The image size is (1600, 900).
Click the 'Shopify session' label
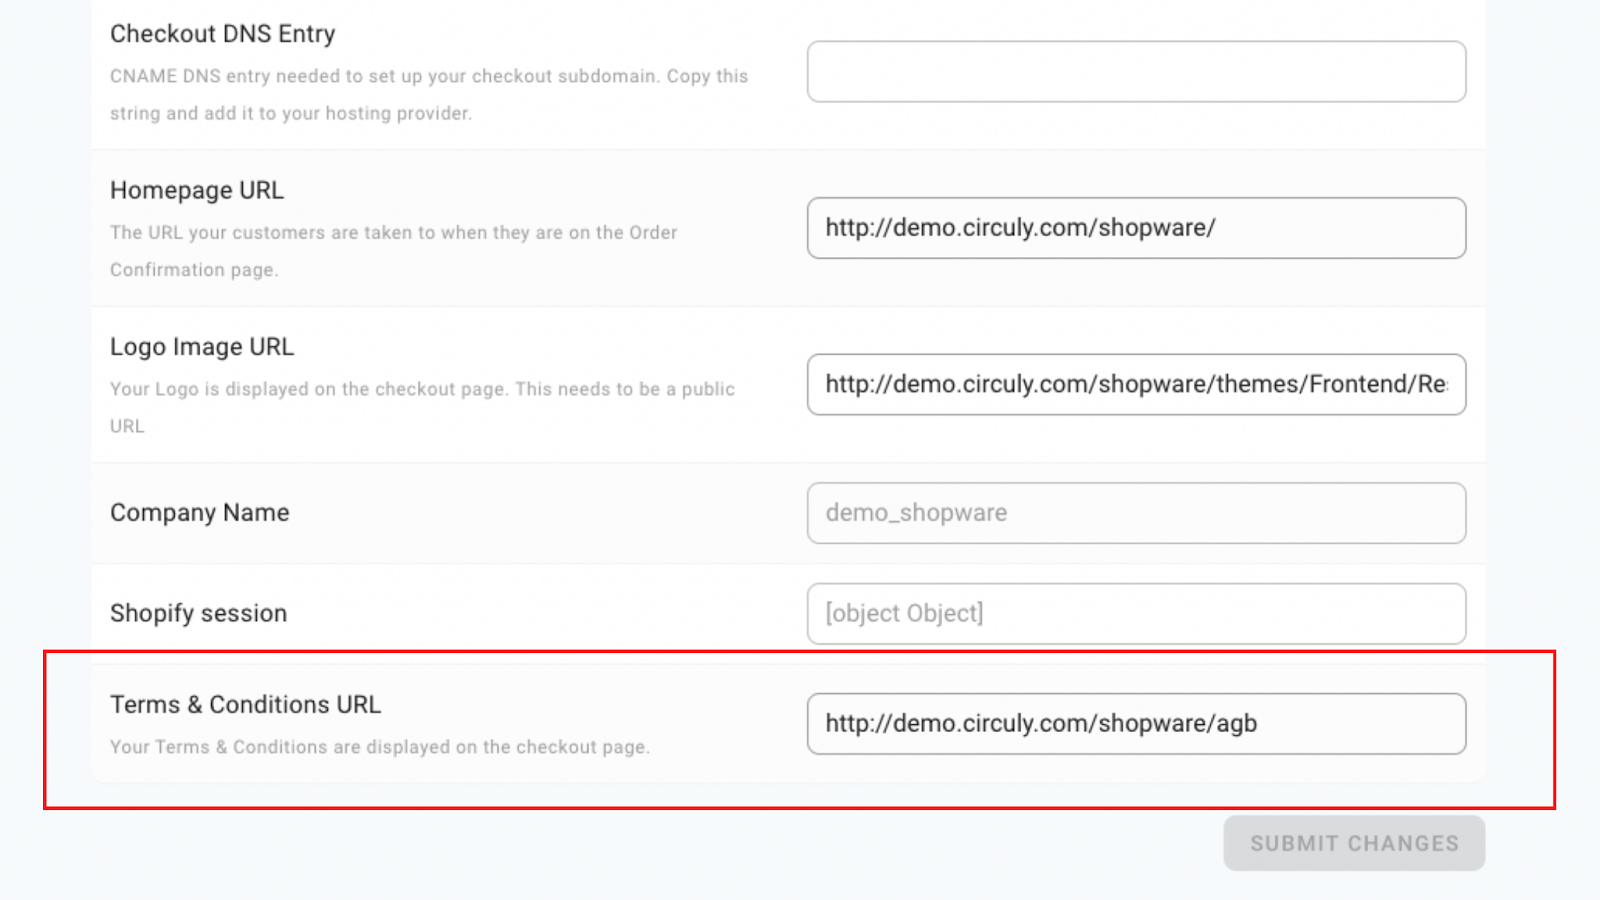coord(199,613)
